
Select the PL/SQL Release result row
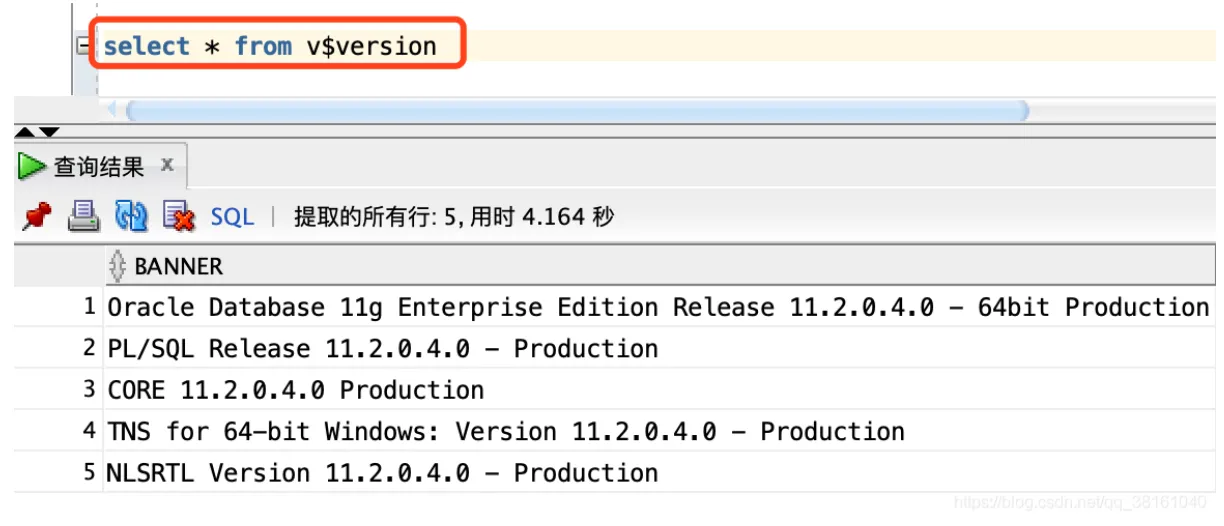click(x=383, y=349)
